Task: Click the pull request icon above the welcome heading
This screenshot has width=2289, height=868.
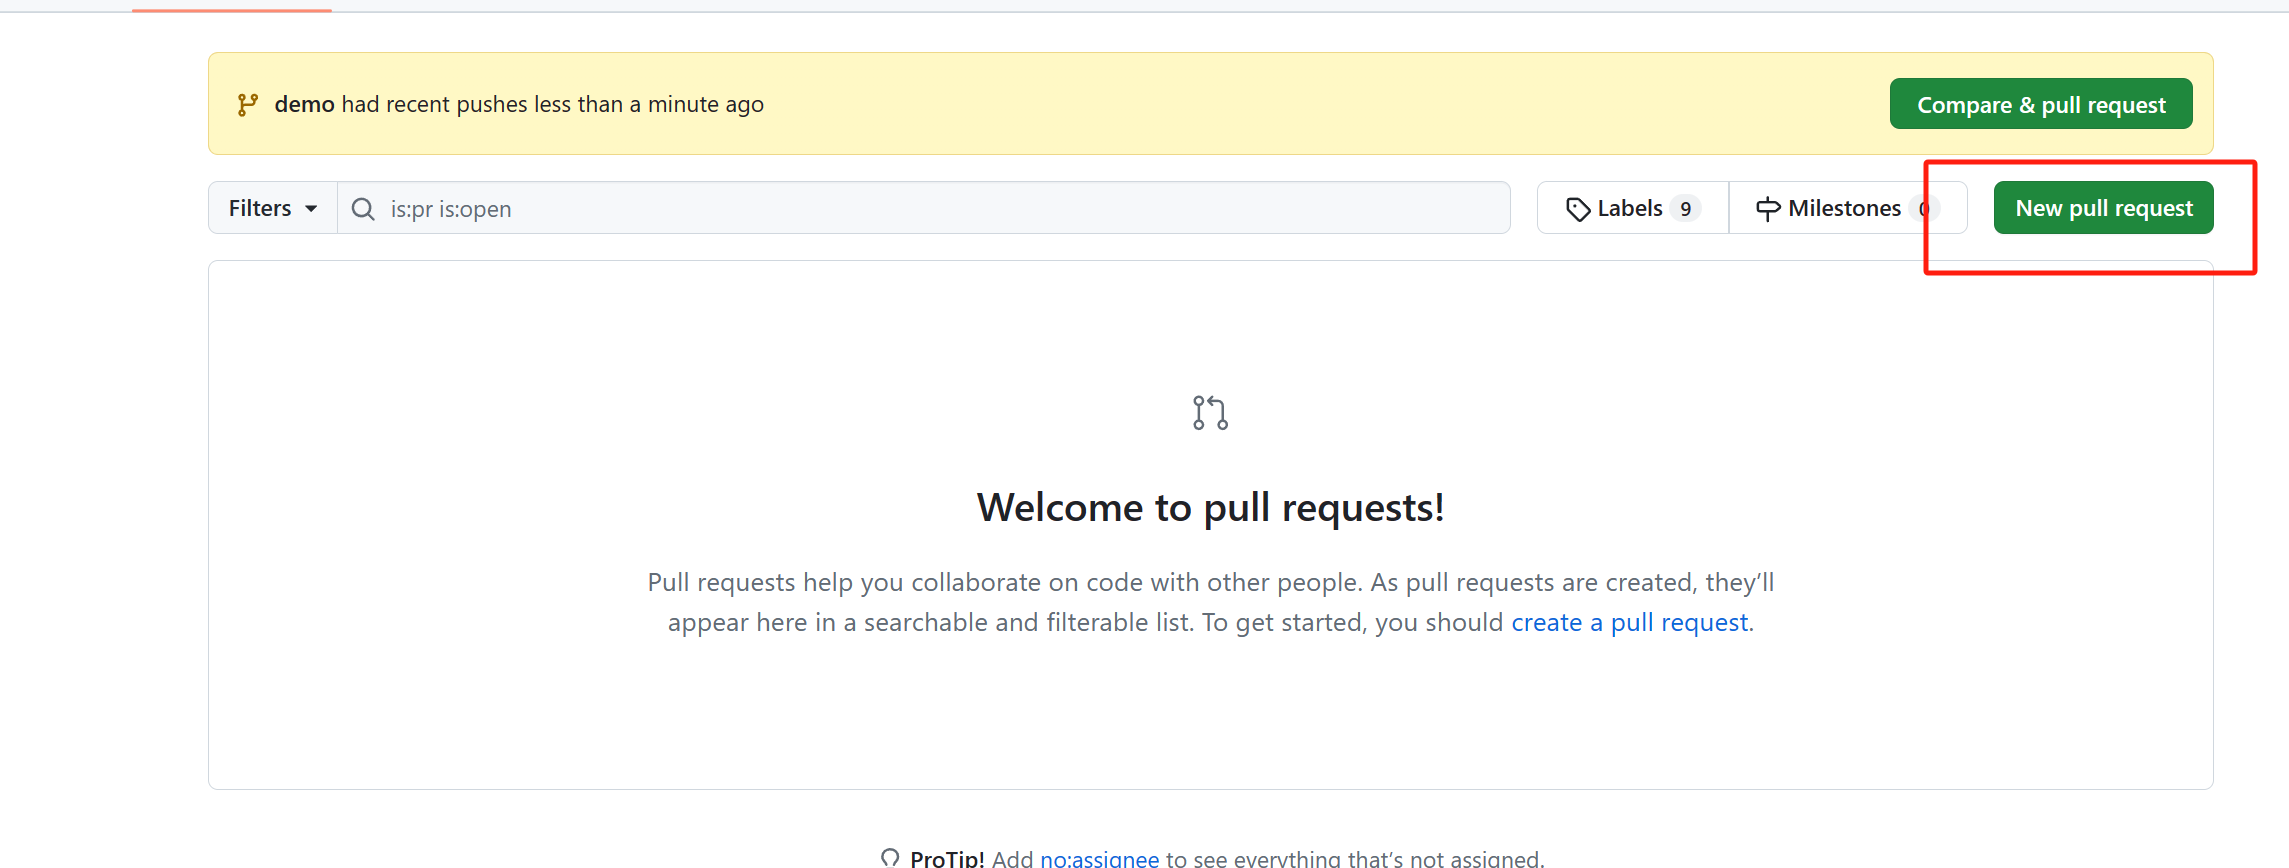Action: (1210, 413)
